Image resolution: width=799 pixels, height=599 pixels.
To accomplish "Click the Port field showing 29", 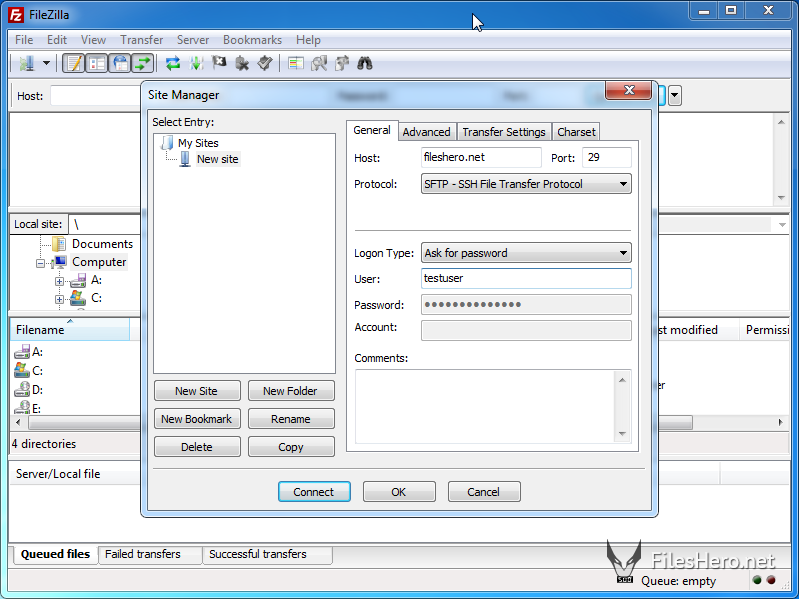I will coord(606,157).
